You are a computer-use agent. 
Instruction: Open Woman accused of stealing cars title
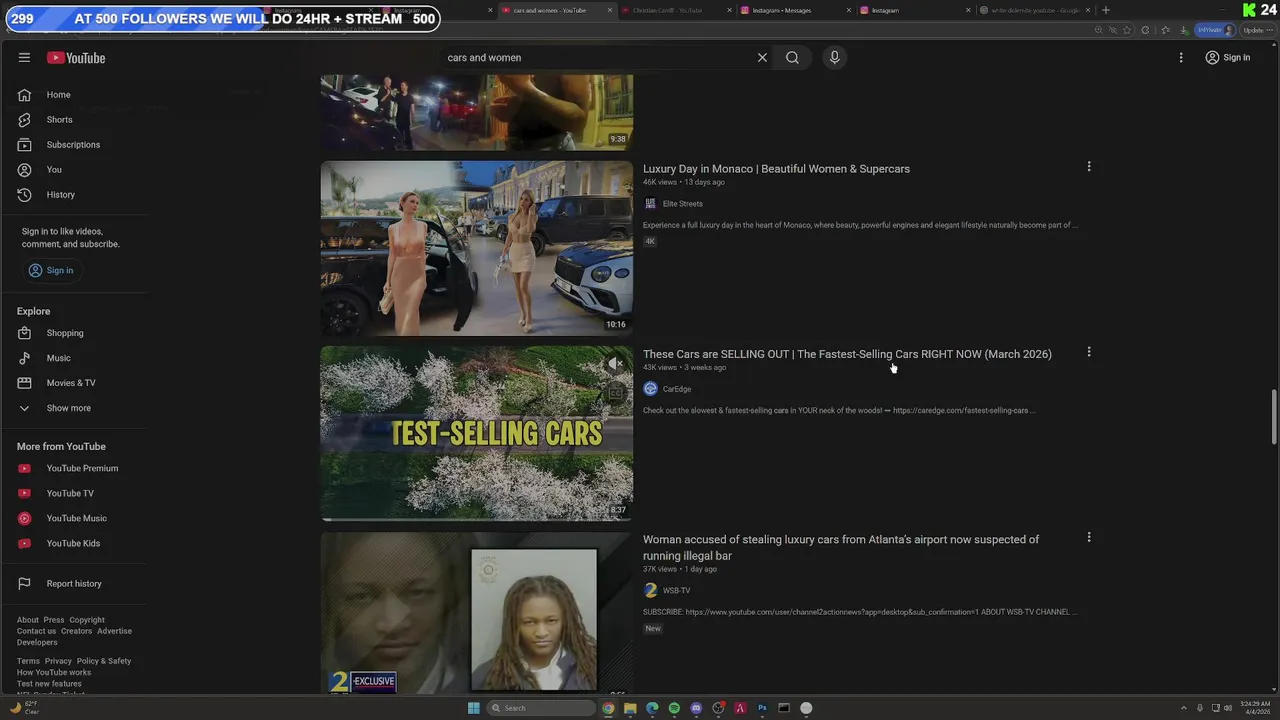pos(841,547)
